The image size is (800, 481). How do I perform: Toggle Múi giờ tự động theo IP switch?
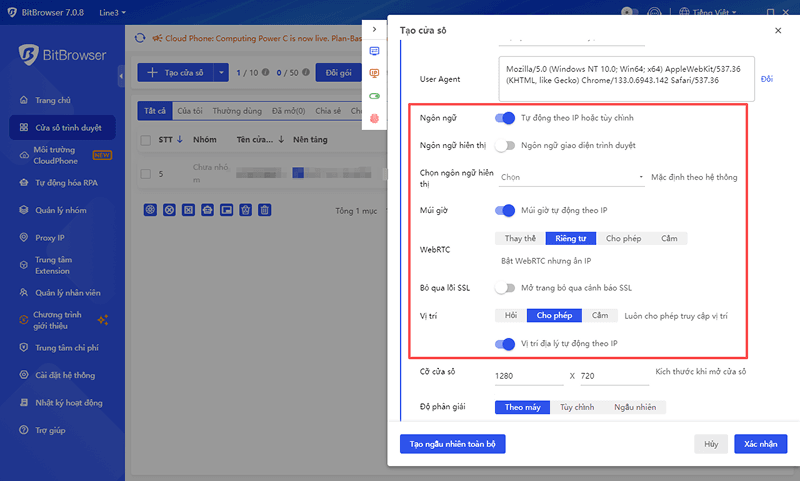click(x=505, y=210)
